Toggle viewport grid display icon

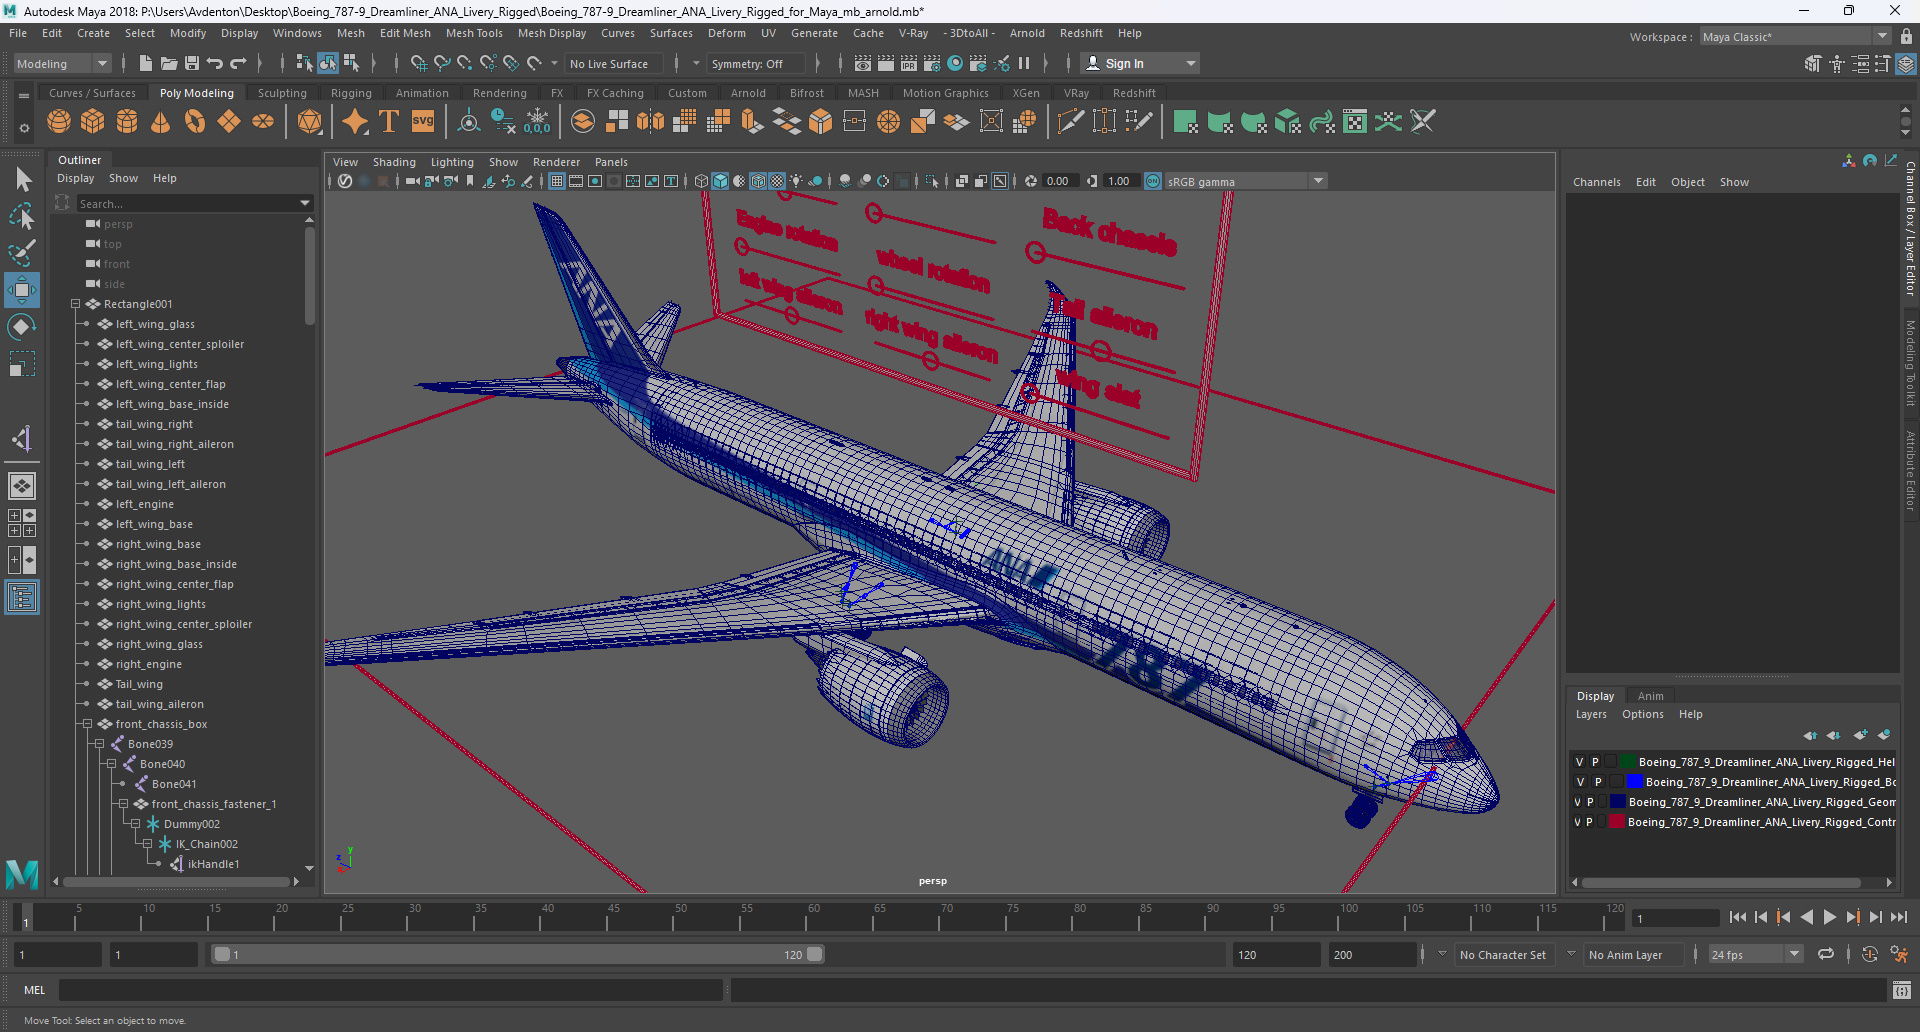tap(557, 181)
